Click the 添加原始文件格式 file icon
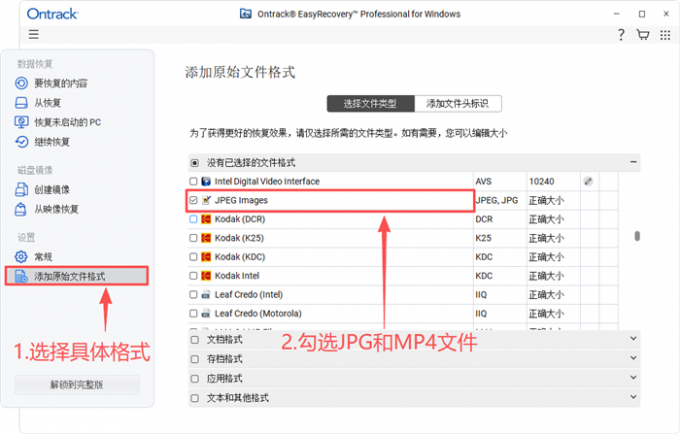This screenshot has width=680, height=434. 21,276
